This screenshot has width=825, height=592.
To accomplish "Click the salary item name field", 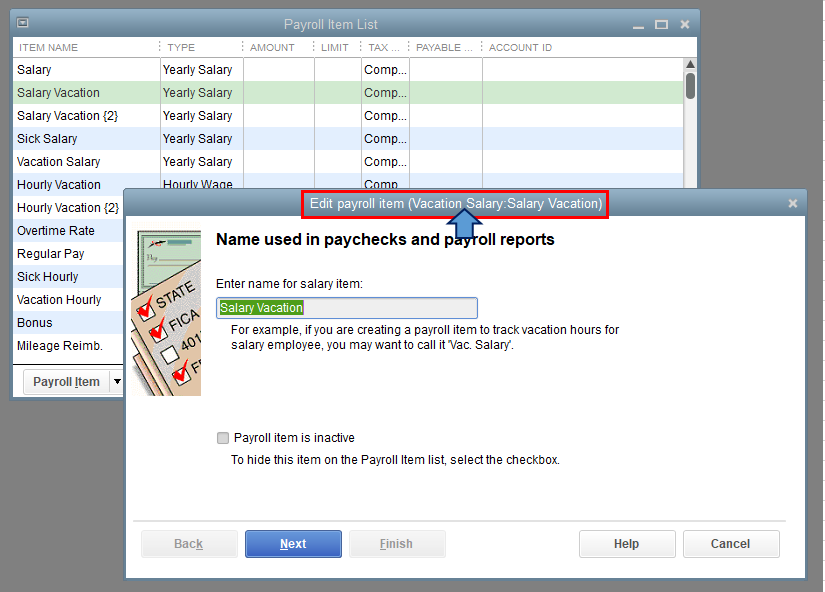I will (347, 308).
